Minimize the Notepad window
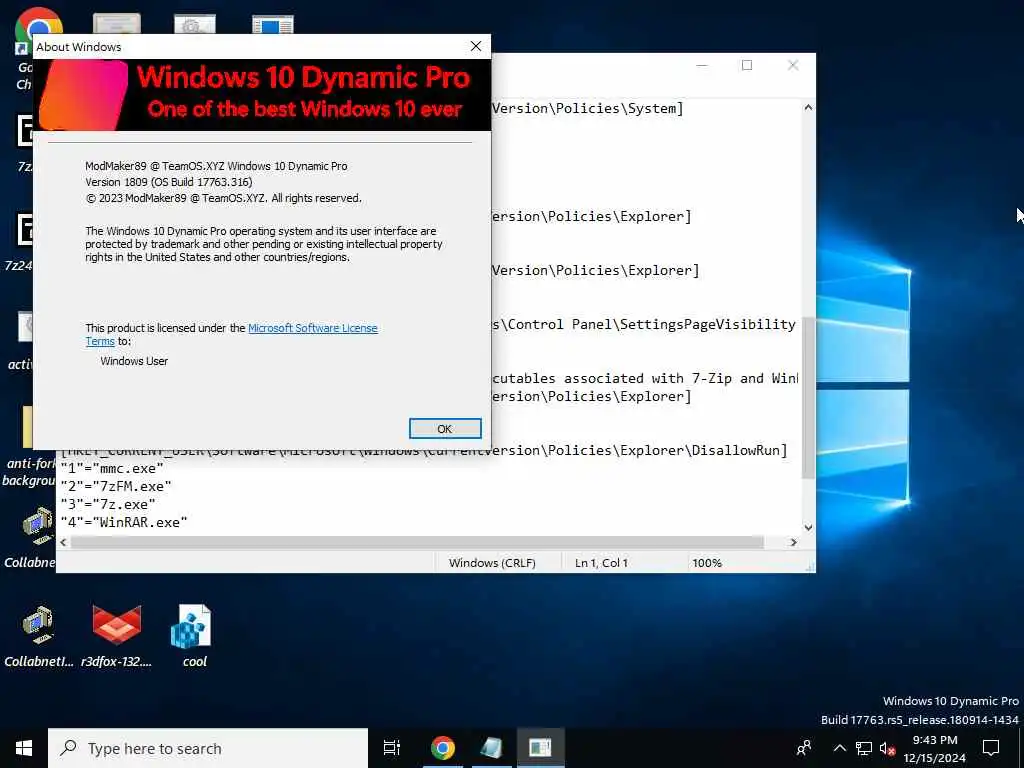Viewport: 1024px width, 768px height. [701, 65]
